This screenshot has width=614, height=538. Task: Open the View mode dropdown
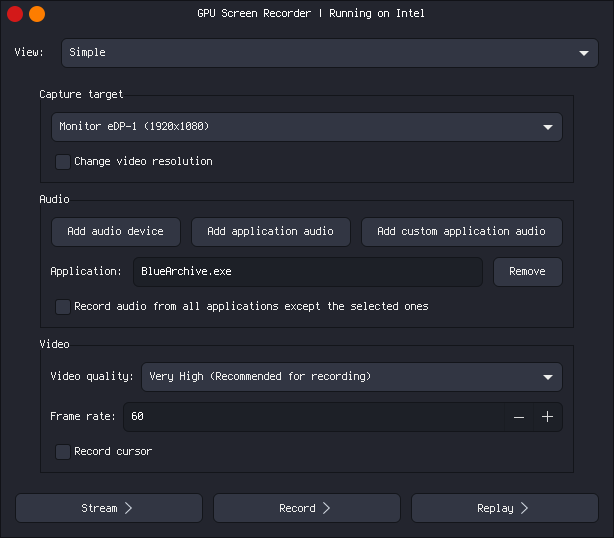(x=330, y=53)
